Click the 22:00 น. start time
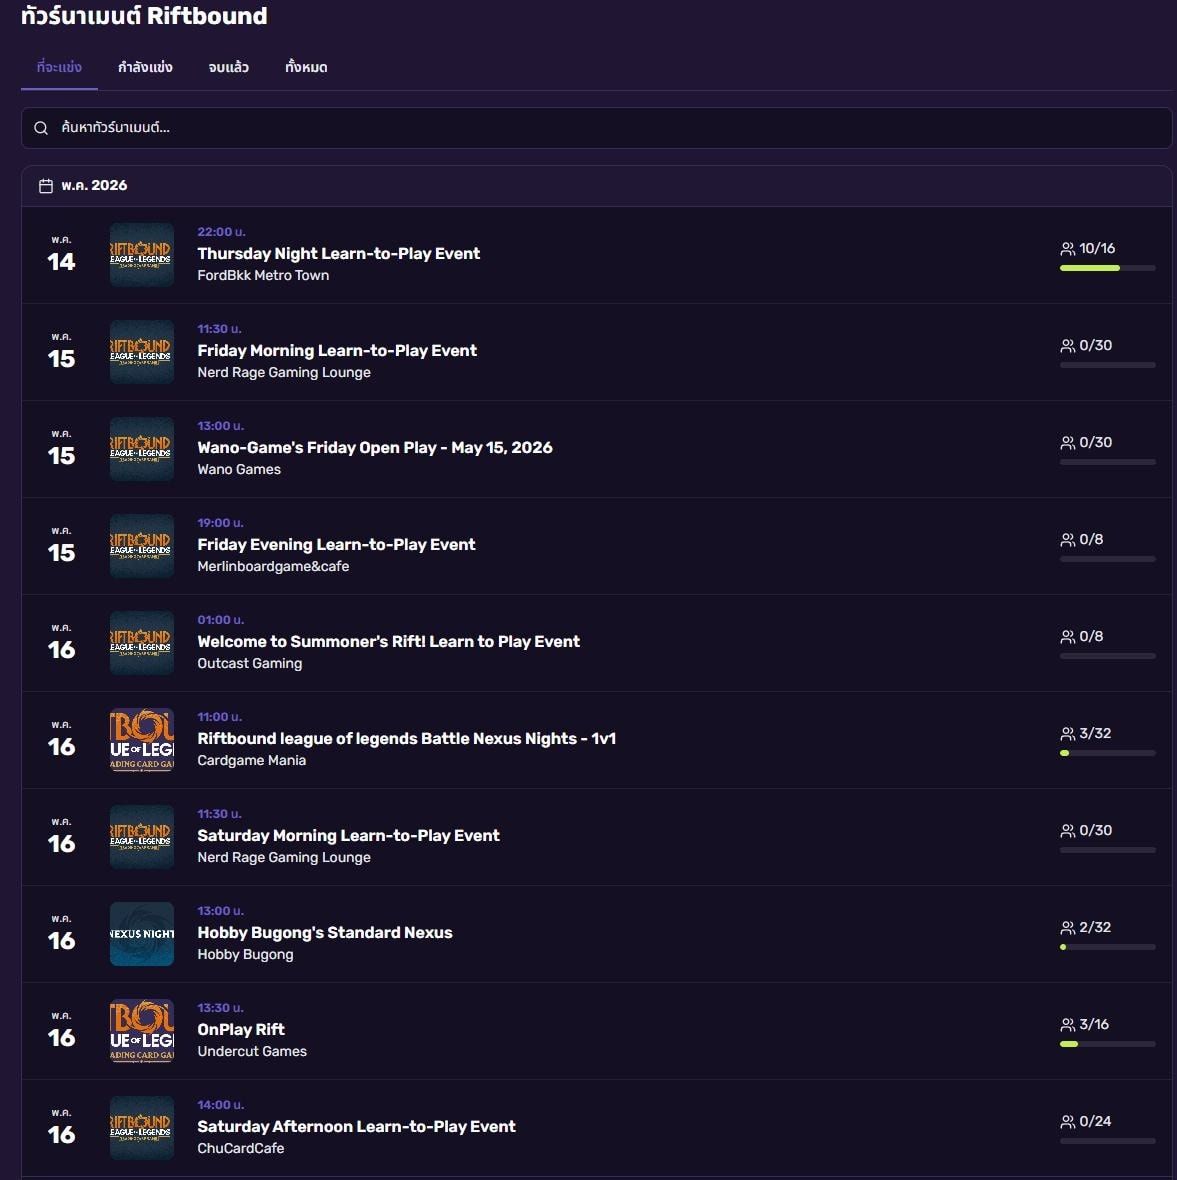1177x1180 pixels. [221, 232]
